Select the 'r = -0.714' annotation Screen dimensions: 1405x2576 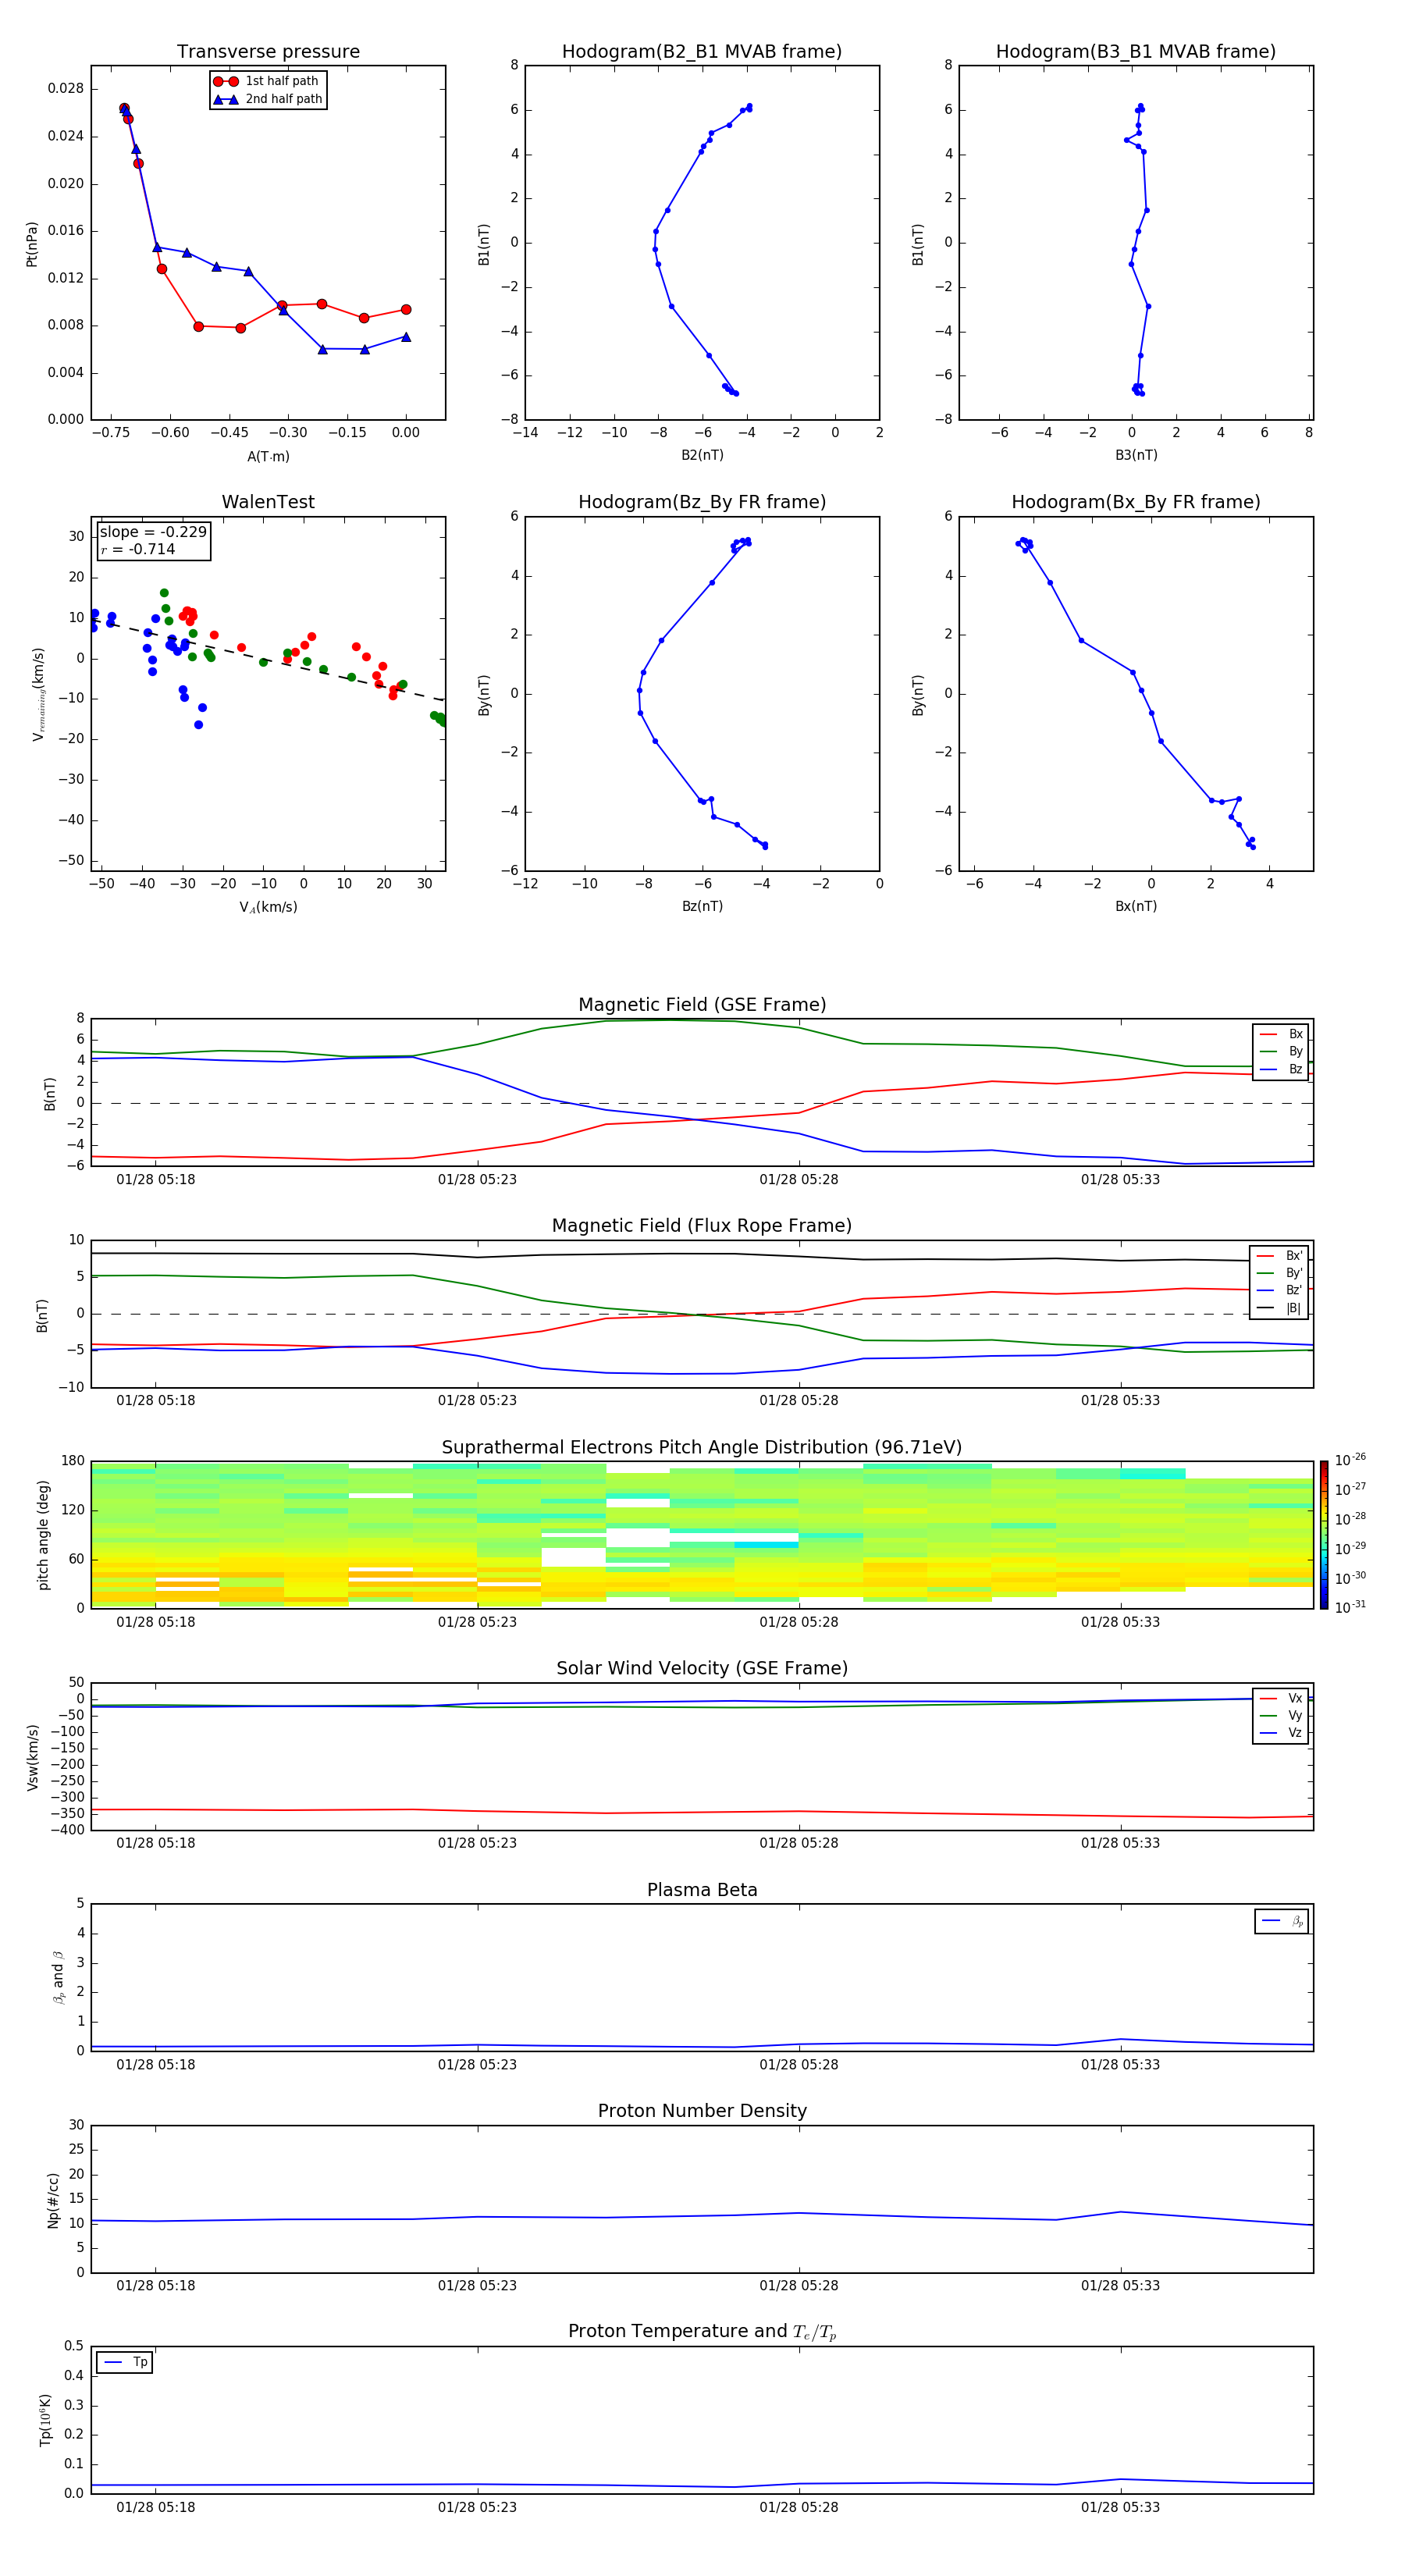click(x=138, y=549)
